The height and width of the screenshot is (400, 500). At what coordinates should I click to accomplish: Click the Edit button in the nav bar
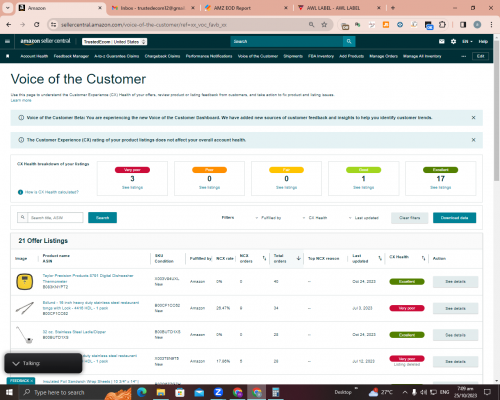click(x=480, y=56)
